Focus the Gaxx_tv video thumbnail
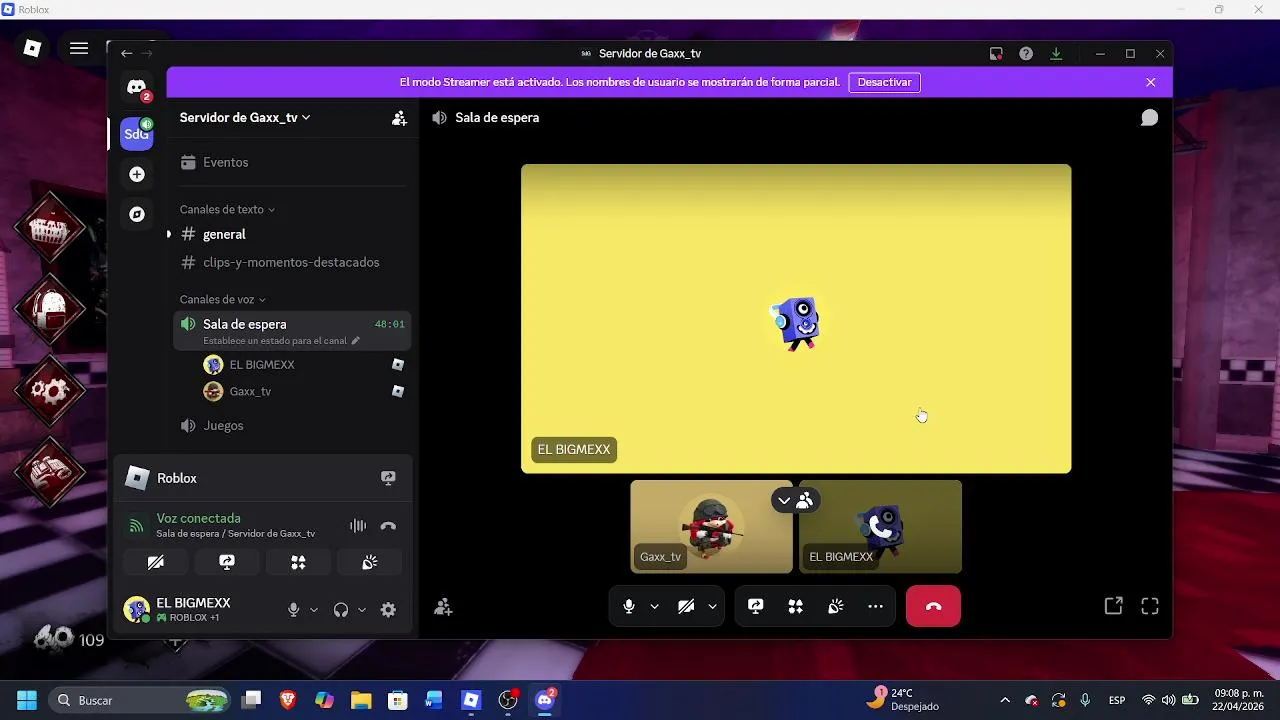1280x720 pixels. pos(711,526)
